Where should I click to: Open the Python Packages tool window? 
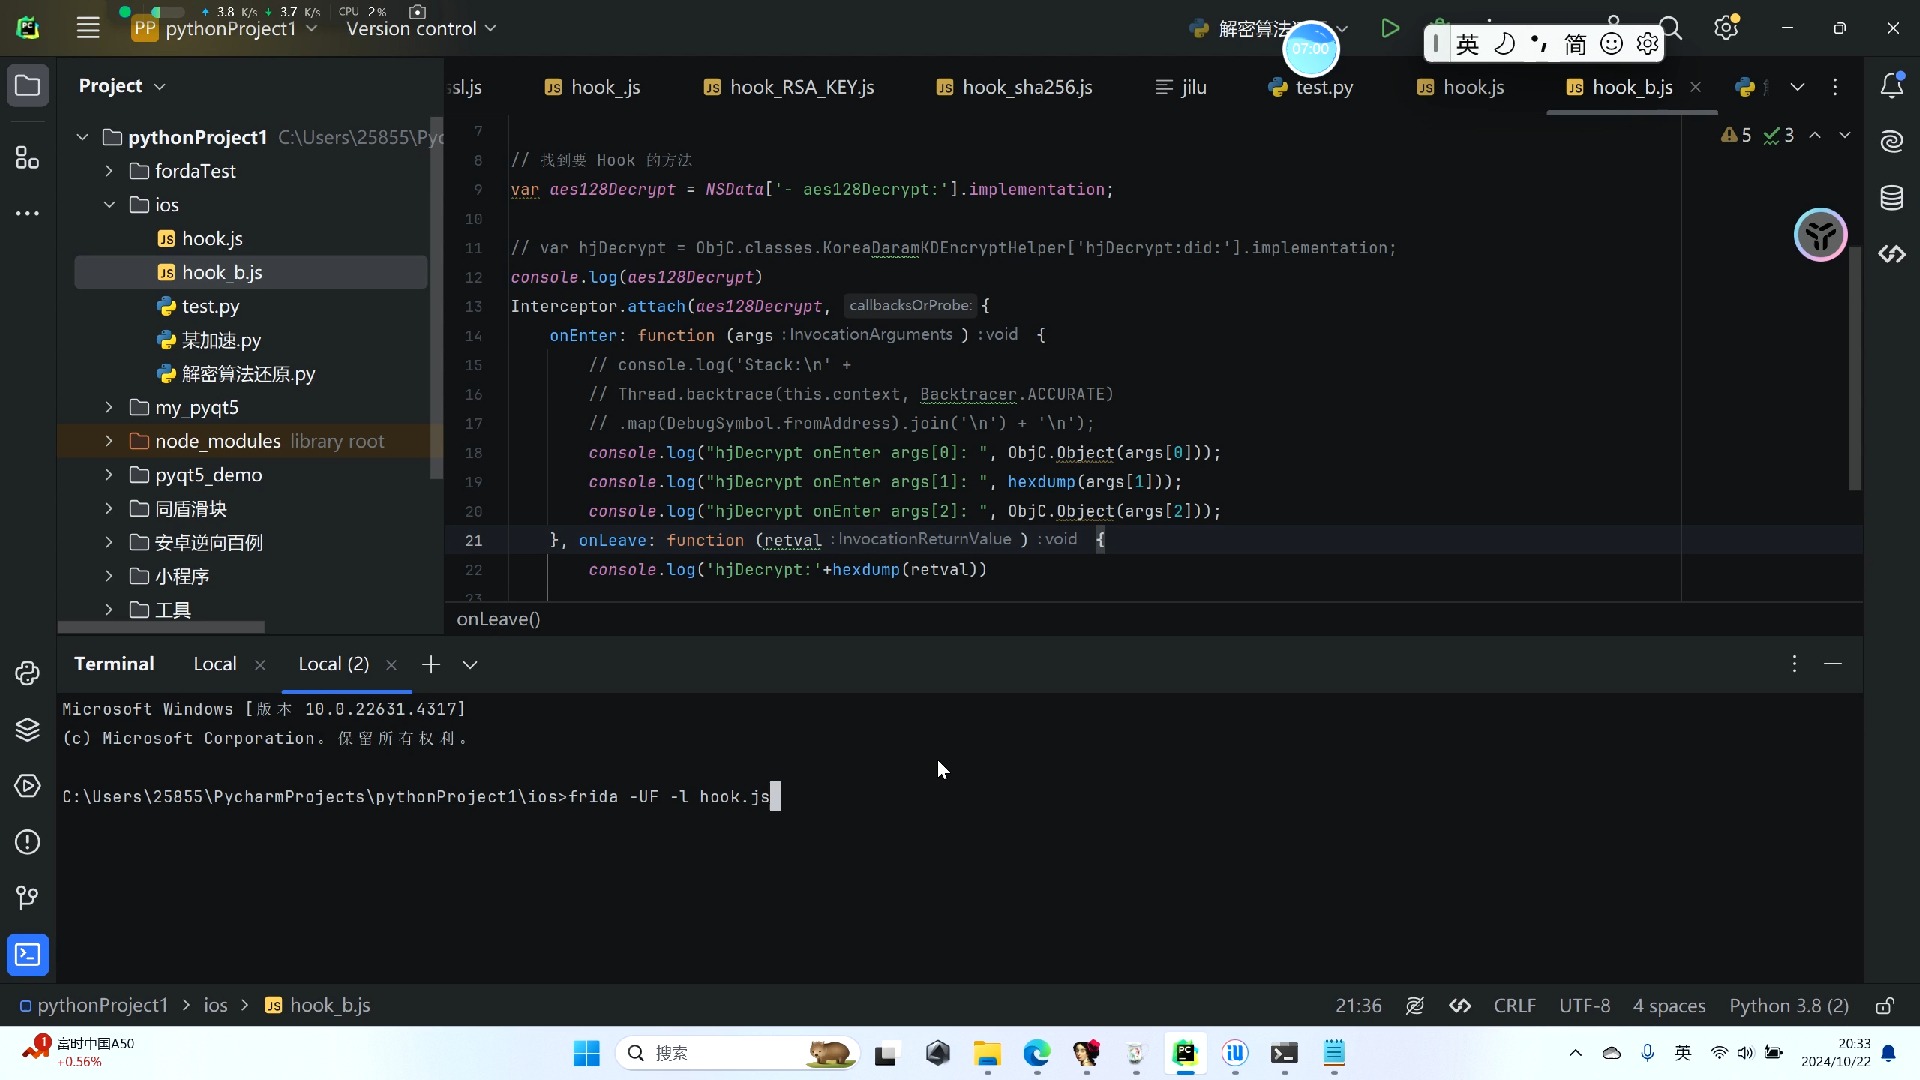(27, 729)
